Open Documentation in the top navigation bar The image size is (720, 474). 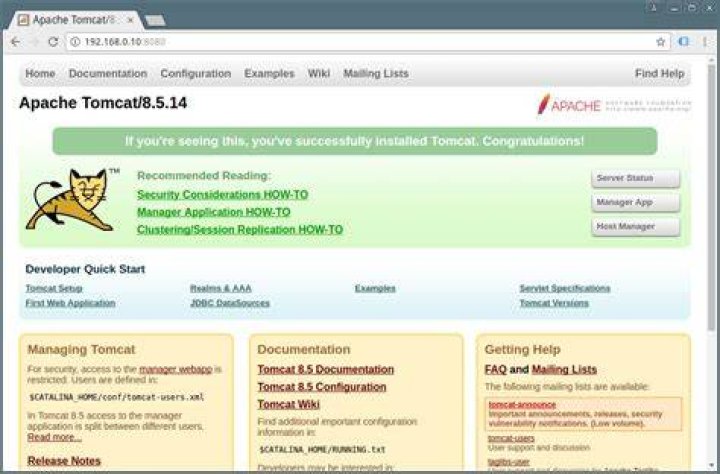(108, 73)
